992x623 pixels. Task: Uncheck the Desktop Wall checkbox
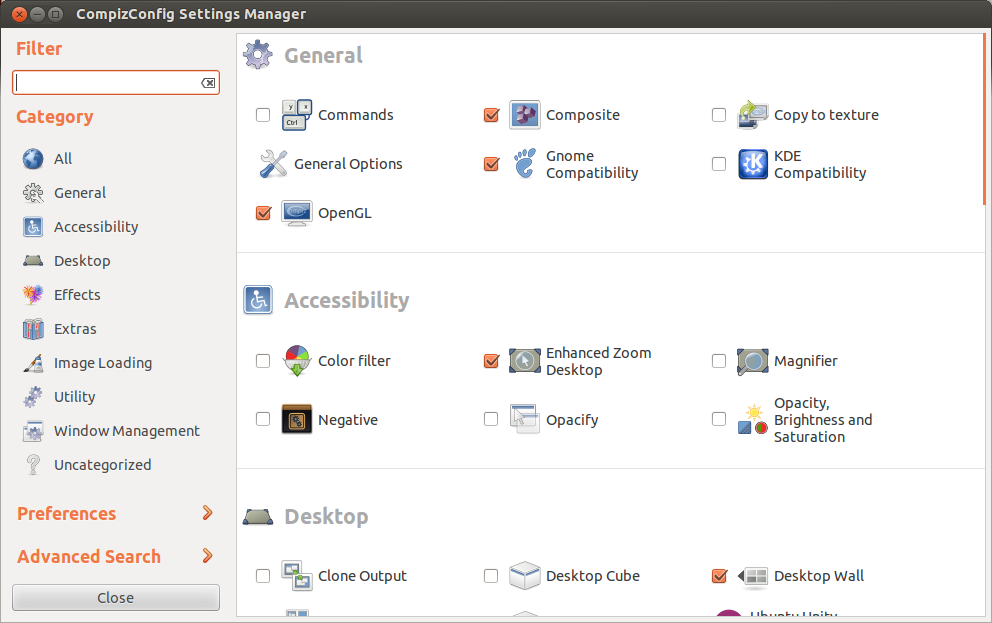[719, 576]
